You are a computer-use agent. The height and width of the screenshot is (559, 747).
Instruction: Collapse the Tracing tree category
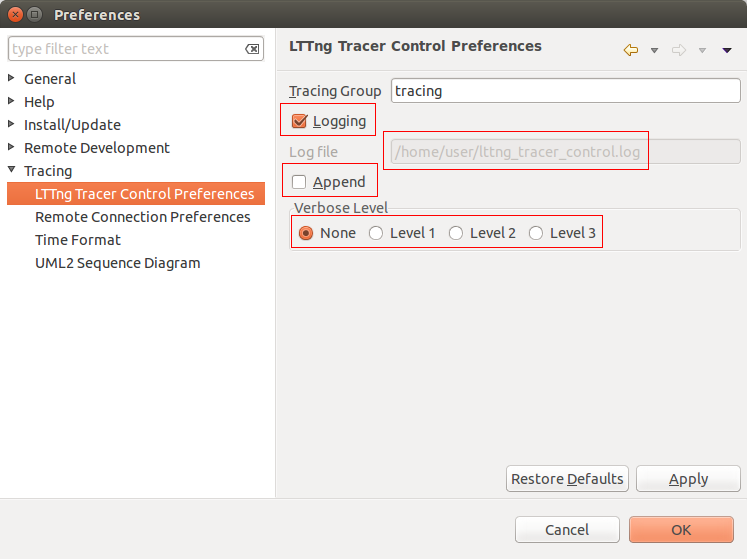point(12,170)
